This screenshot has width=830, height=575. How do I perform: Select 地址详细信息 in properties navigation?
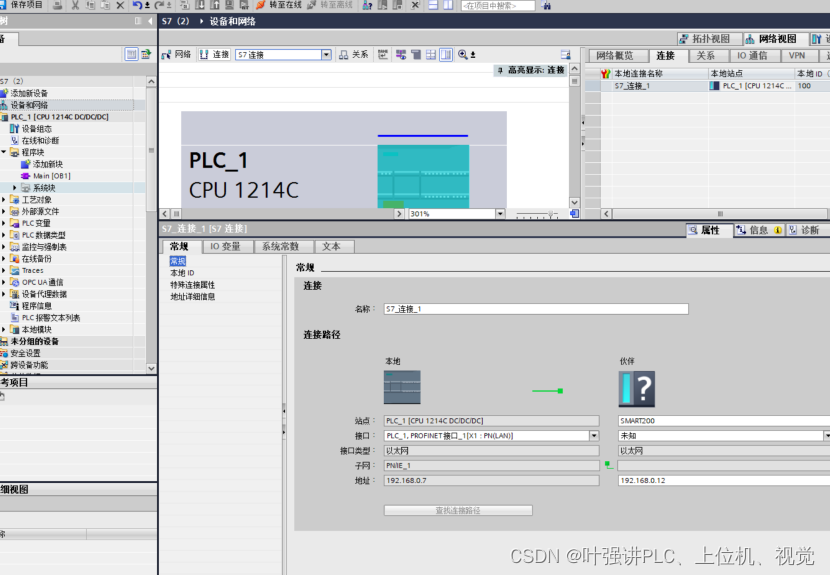coord(192,297)
